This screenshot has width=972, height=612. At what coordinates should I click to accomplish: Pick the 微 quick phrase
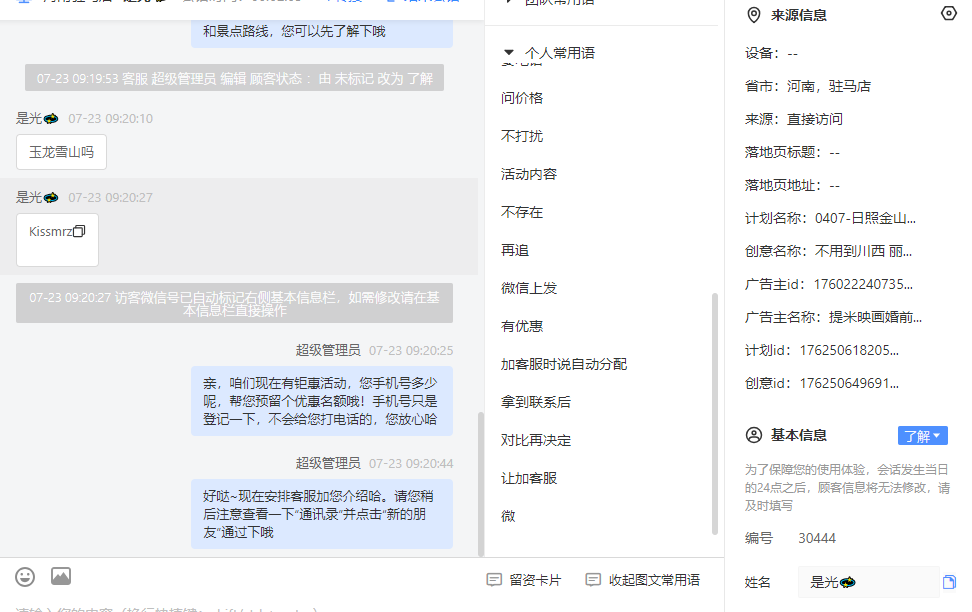coord(508,516)
